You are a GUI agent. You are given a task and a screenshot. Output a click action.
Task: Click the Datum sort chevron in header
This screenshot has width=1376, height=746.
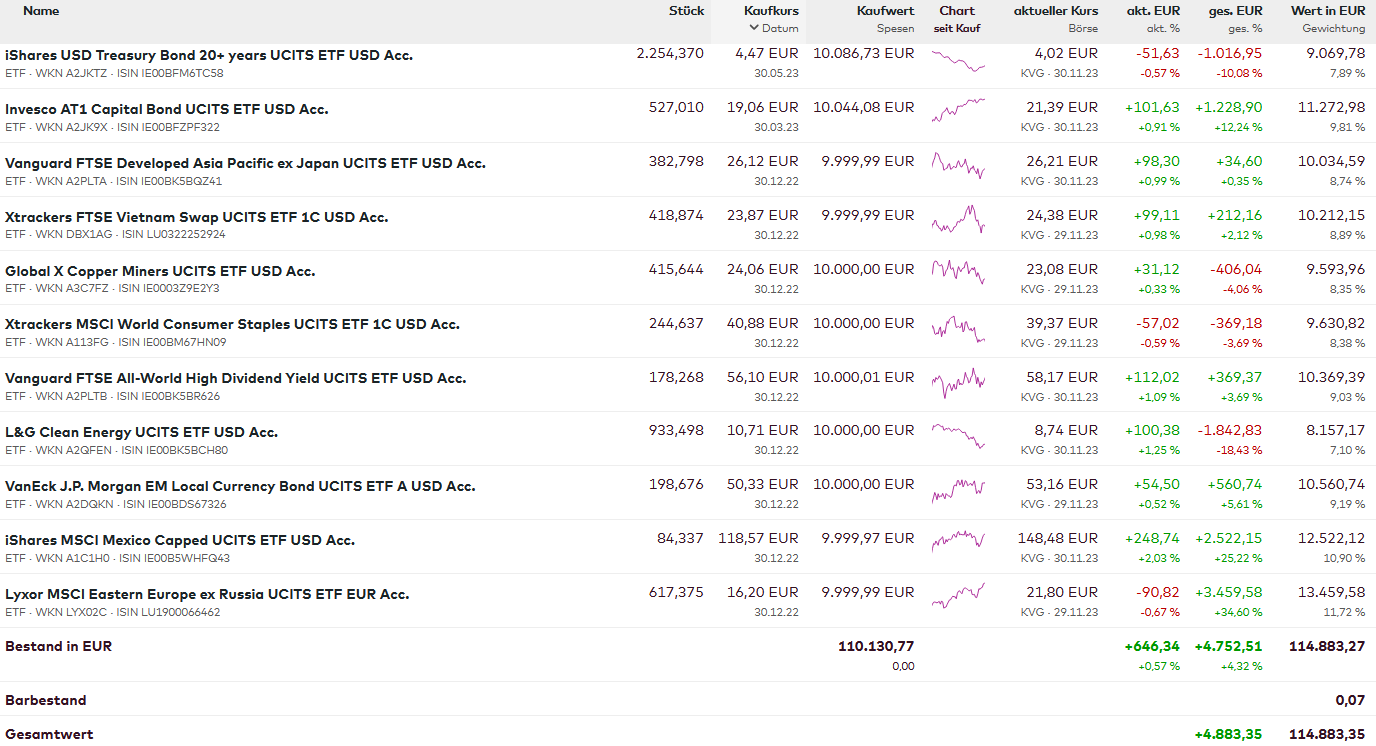754,29
